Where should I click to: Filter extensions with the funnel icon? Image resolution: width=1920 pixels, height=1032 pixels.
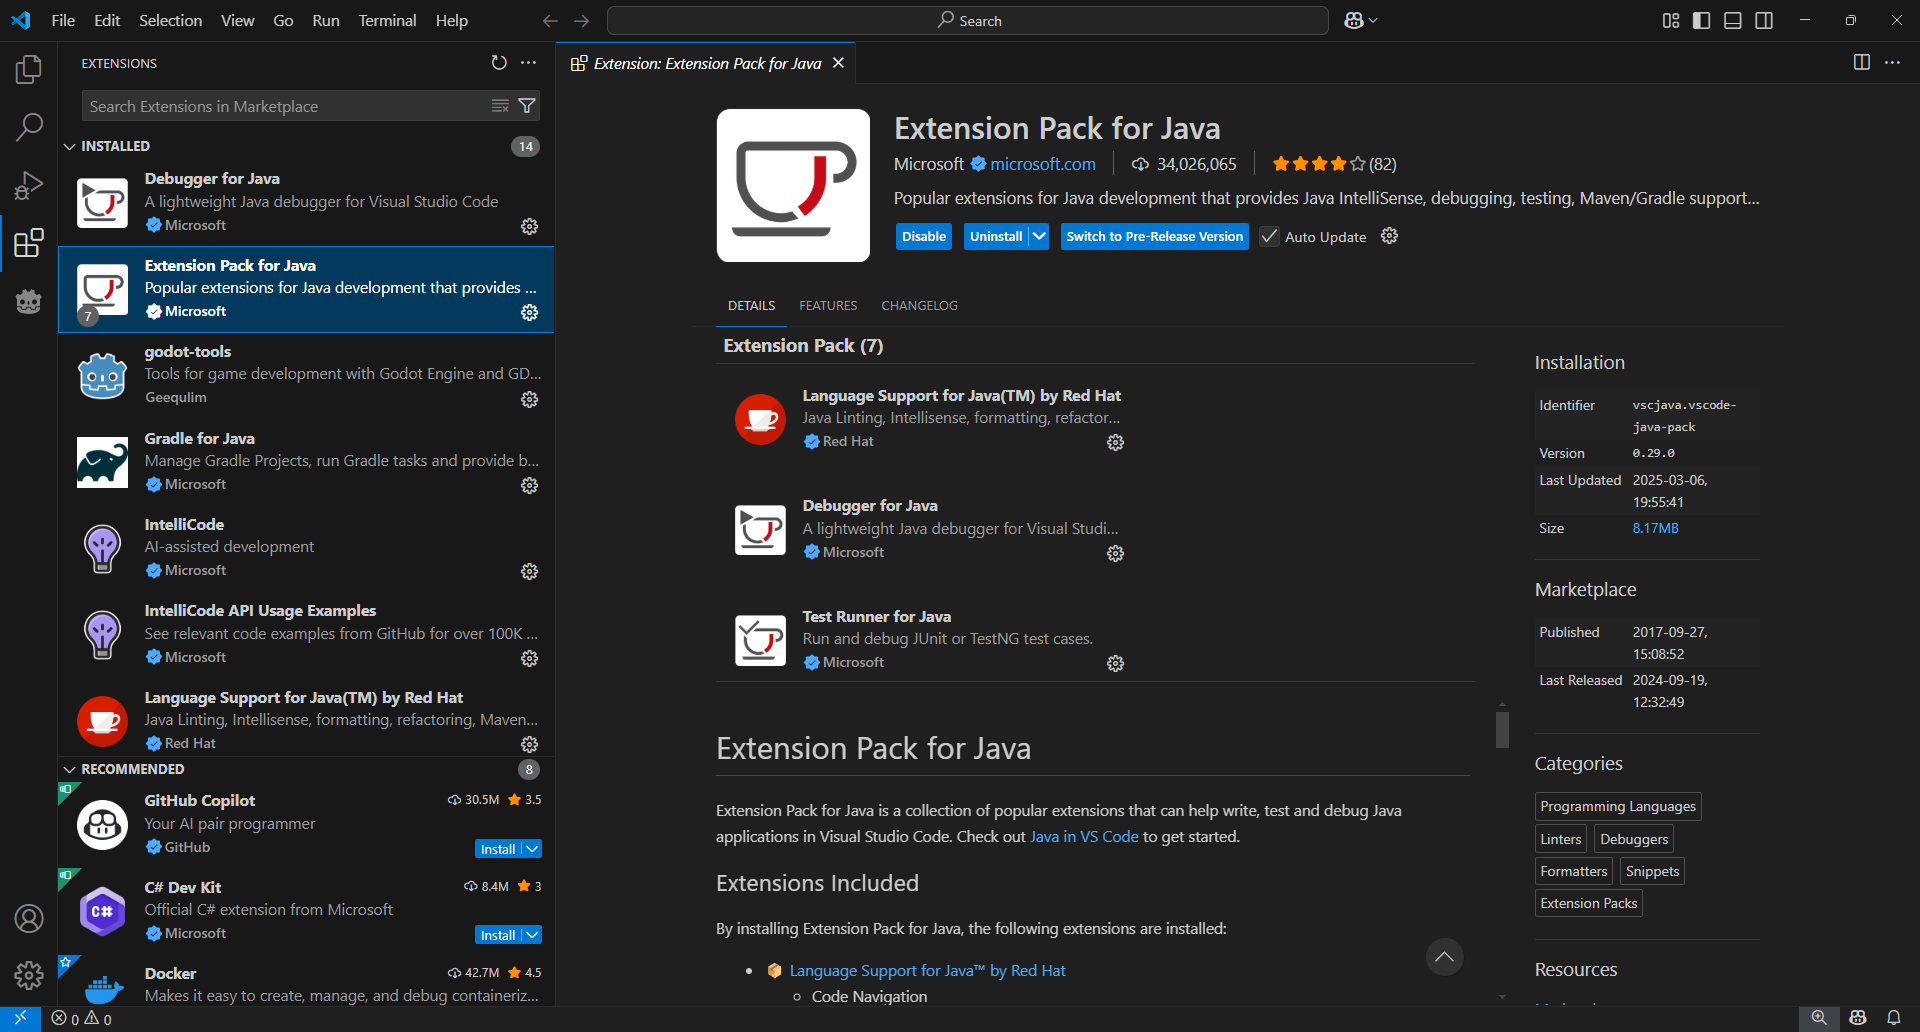pos(527,106)
